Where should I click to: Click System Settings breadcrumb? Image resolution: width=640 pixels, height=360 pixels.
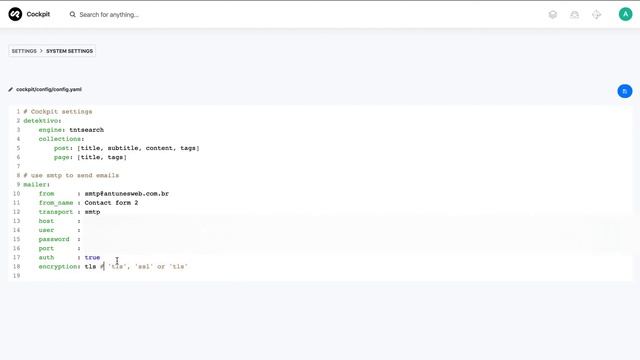[69, 51]
